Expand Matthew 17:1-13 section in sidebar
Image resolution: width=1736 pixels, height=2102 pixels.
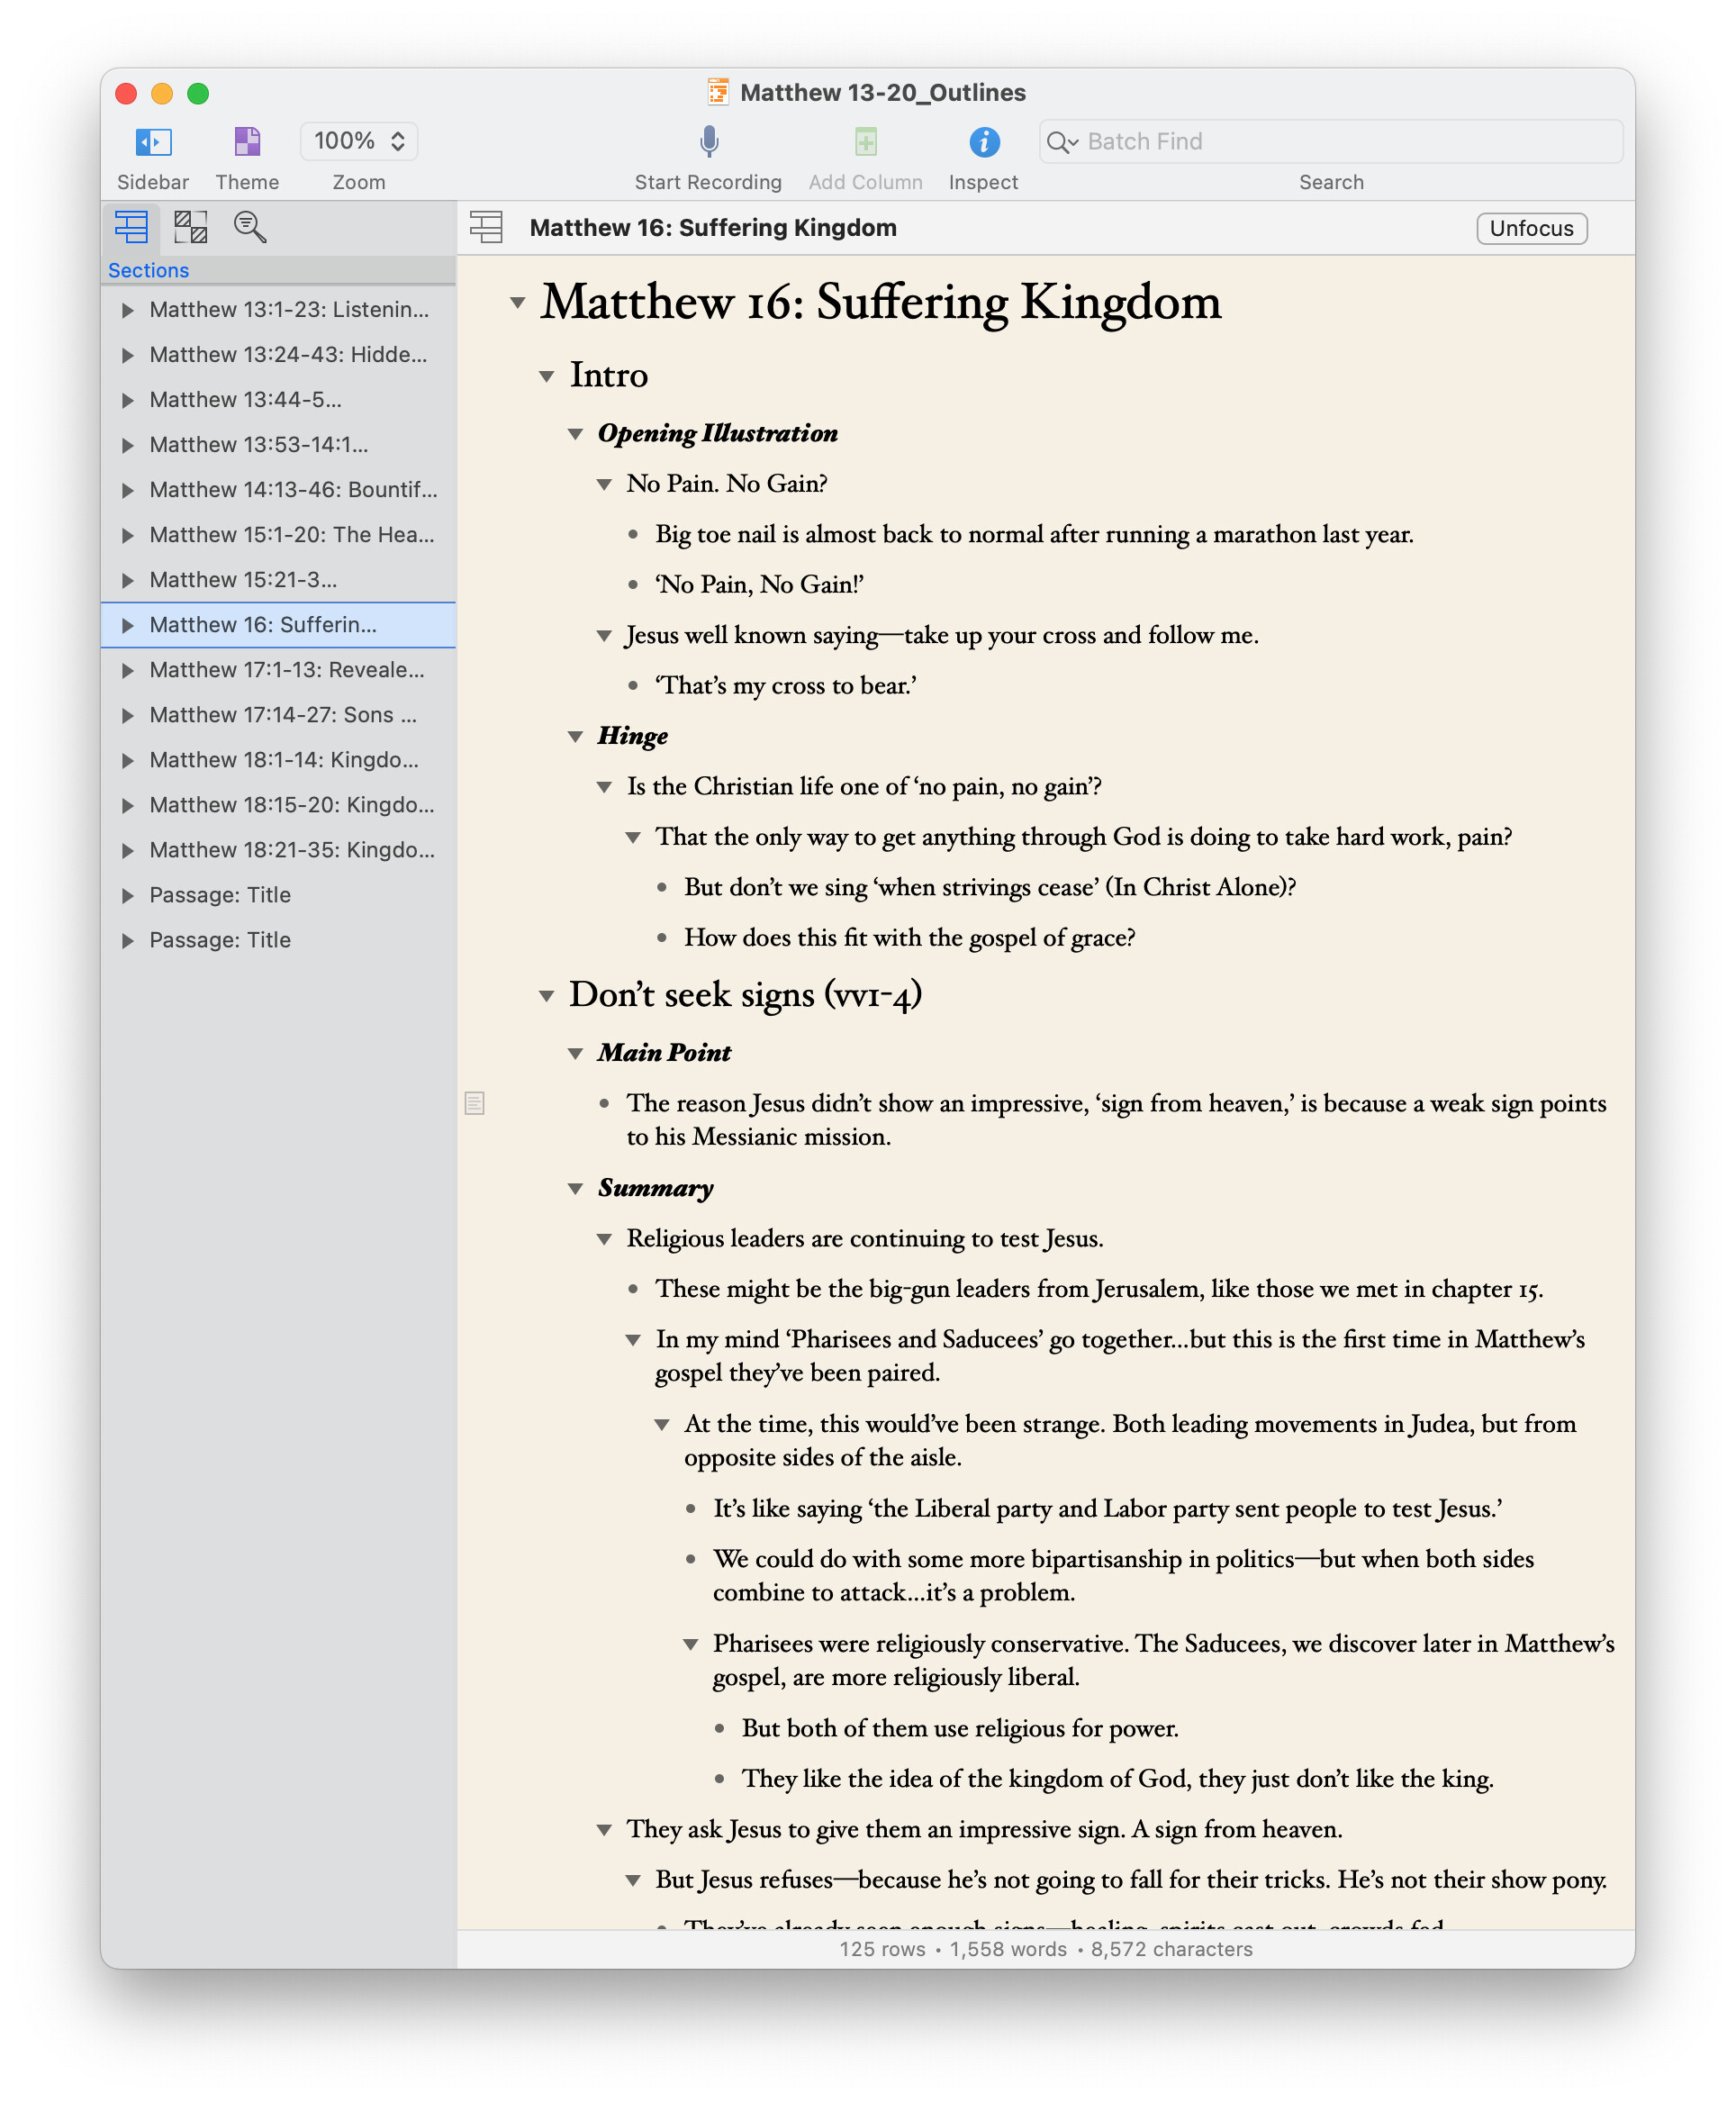(127, 670)
